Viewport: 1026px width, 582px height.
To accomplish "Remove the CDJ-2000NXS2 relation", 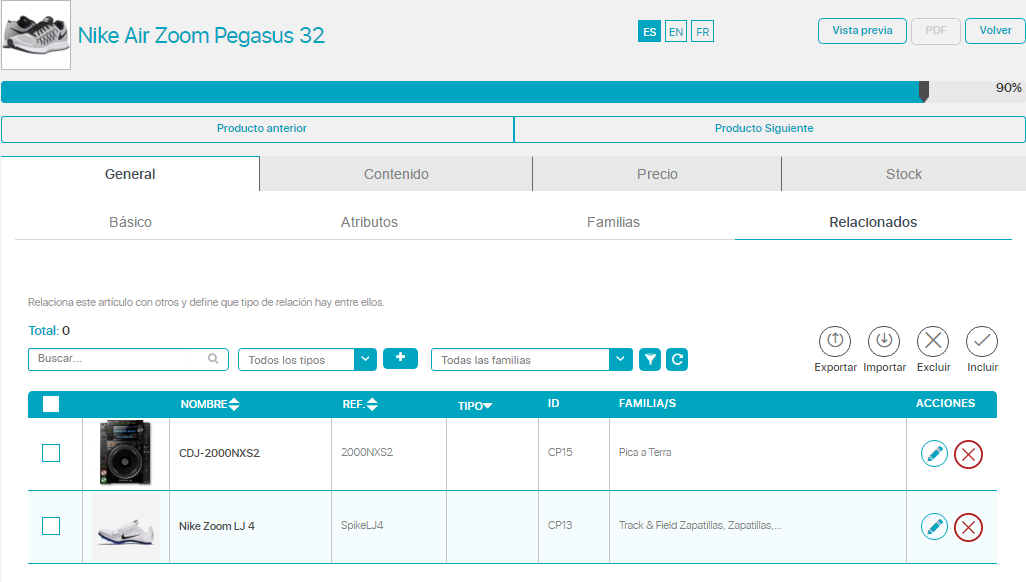I will tap(968, 454).
